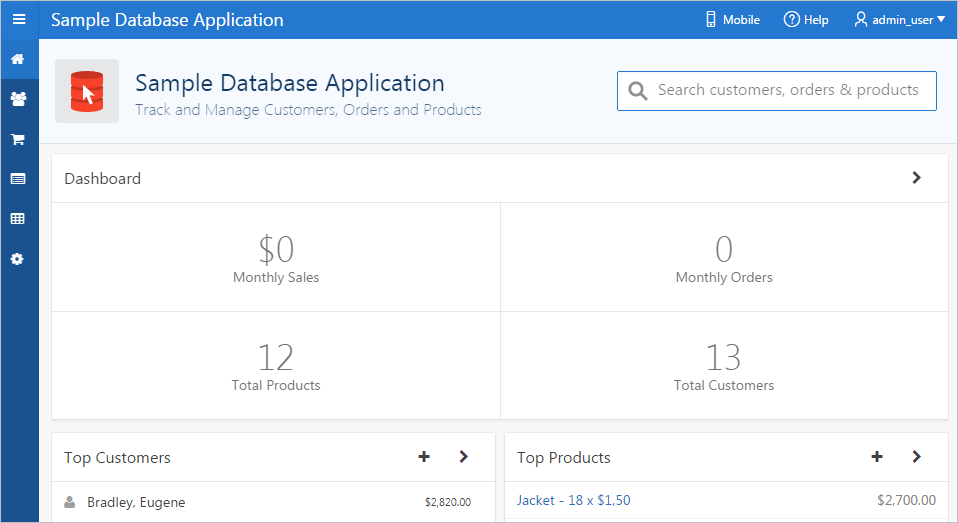Screen dimensions: 958x523
Task: Open the Reports grid icon in sidebar
Action: [18, 218]
